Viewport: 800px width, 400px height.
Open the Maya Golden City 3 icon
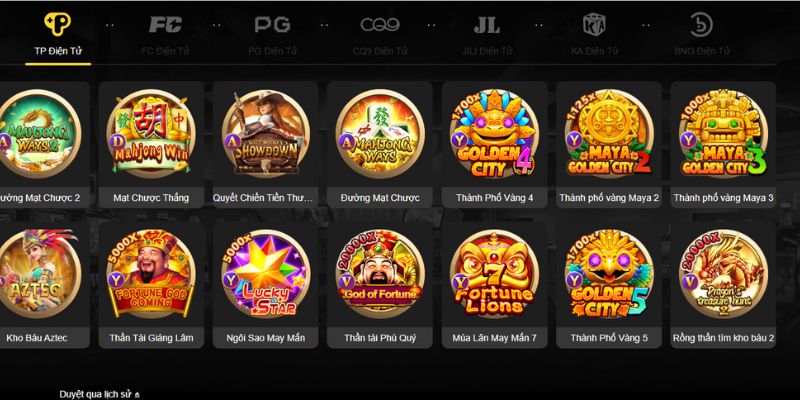(723, 134)
